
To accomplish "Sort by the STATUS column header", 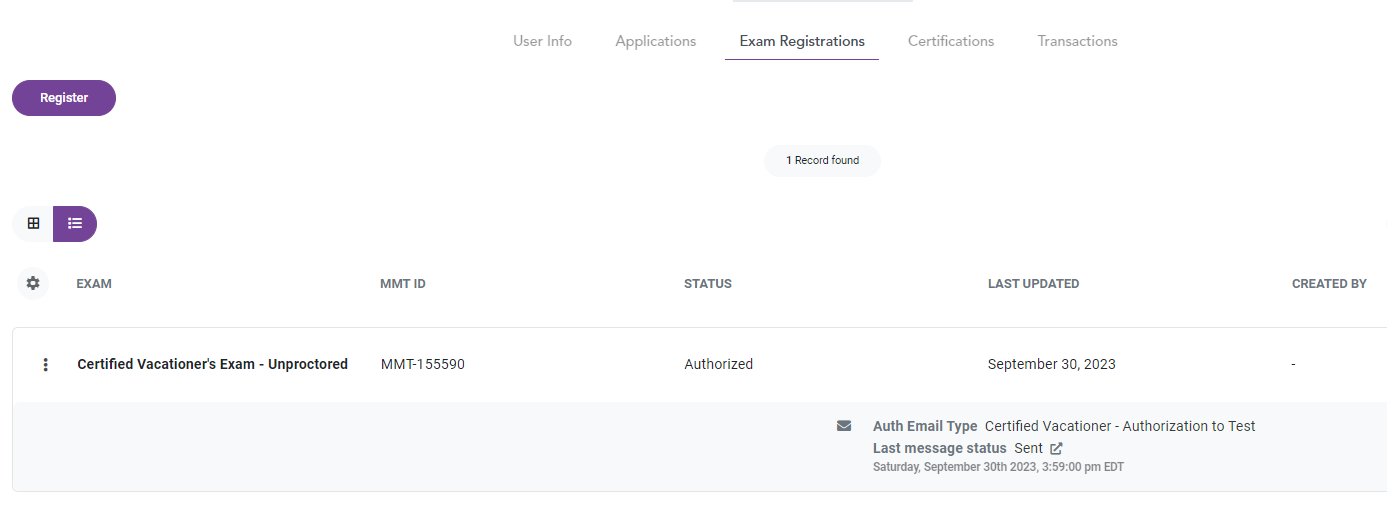I will tap(708, 284).
